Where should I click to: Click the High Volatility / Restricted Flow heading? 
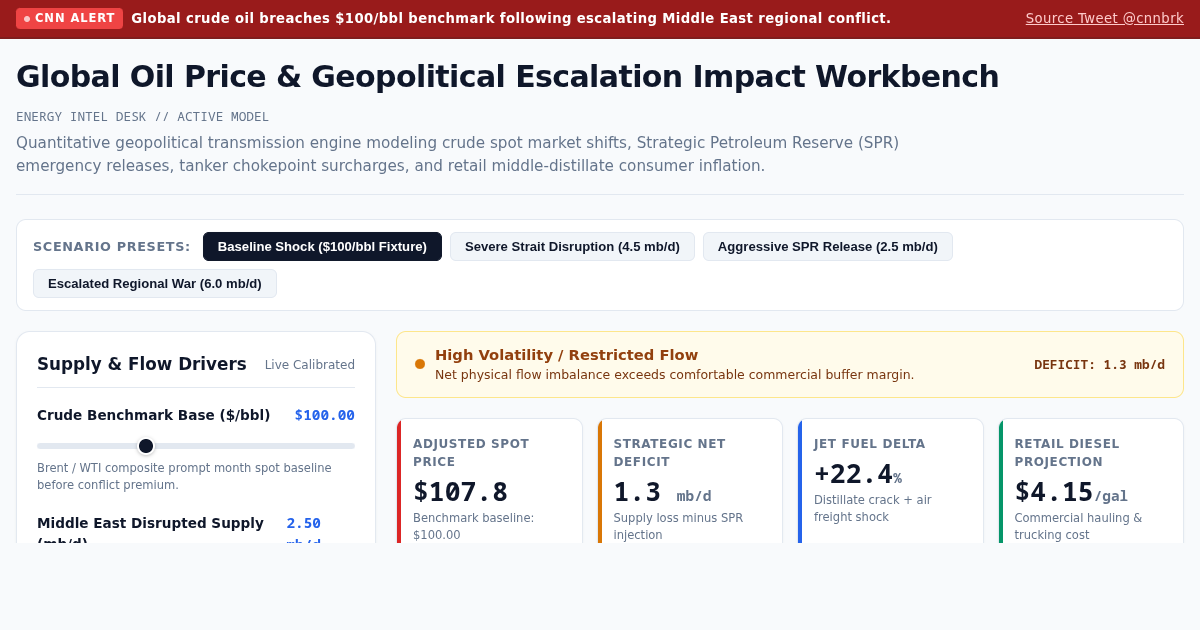pyautogui.click(x=566, y=355)
